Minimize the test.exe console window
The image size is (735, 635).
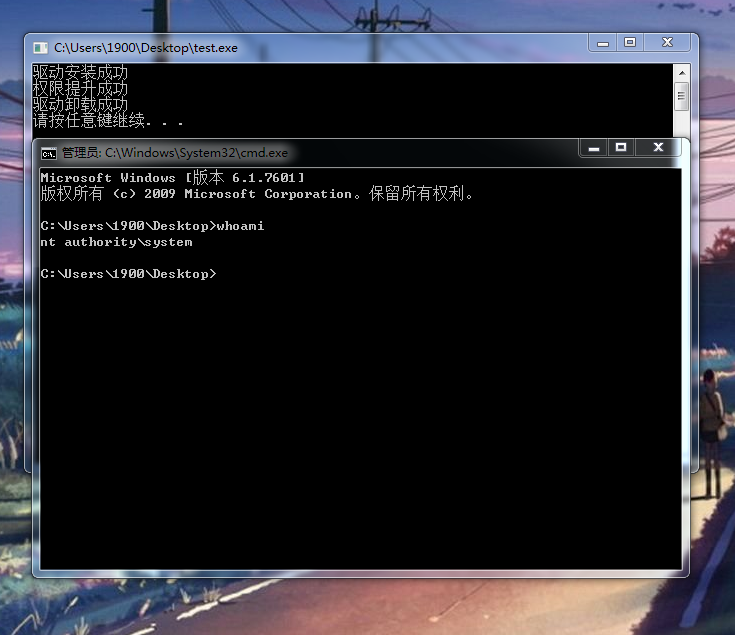603,43
